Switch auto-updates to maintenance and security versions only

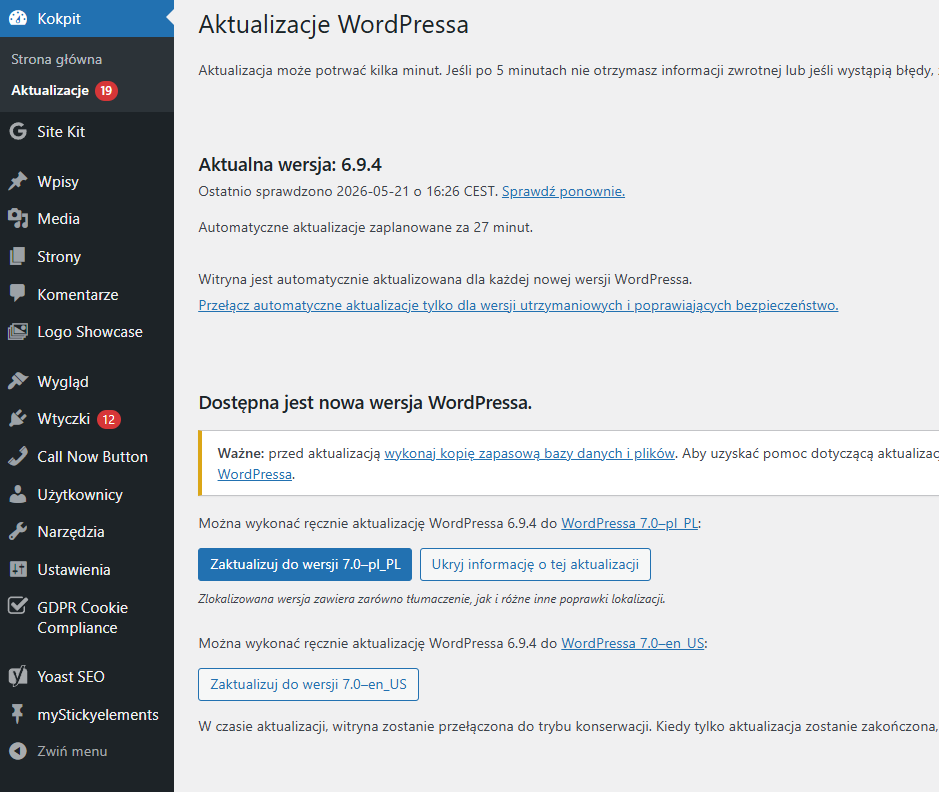(518, 305)
